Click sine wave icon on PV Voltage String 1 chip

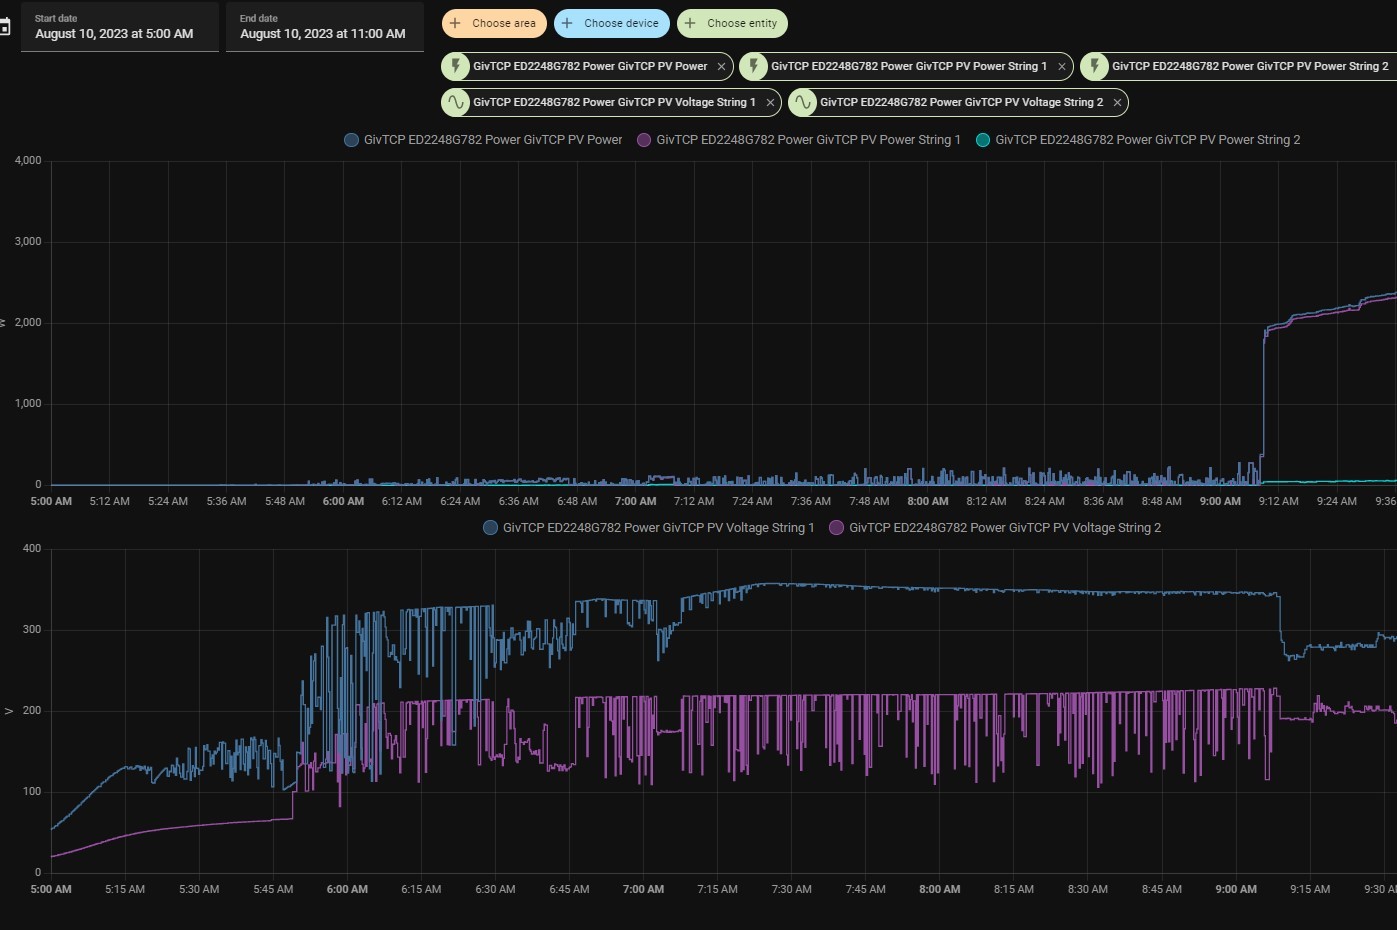pyautogui.click(x=456, y=102)
